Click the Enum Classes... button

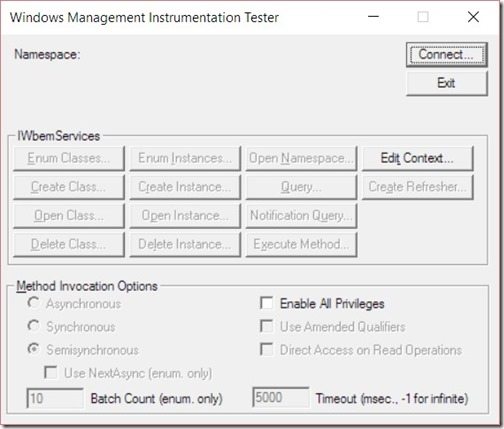[x=69, y=158]
